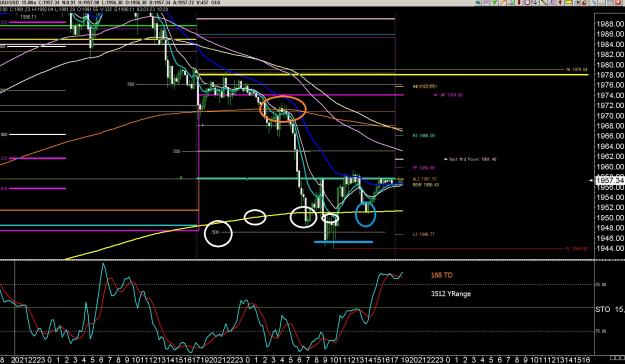
Task: Click the magenta PP pivot label
Action: pos(424,168)
